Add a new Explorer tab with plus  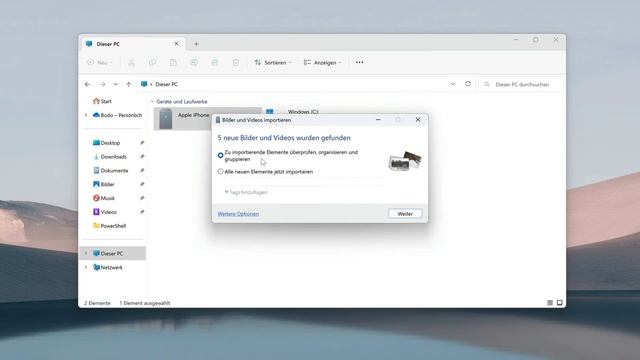pos(196,44)
